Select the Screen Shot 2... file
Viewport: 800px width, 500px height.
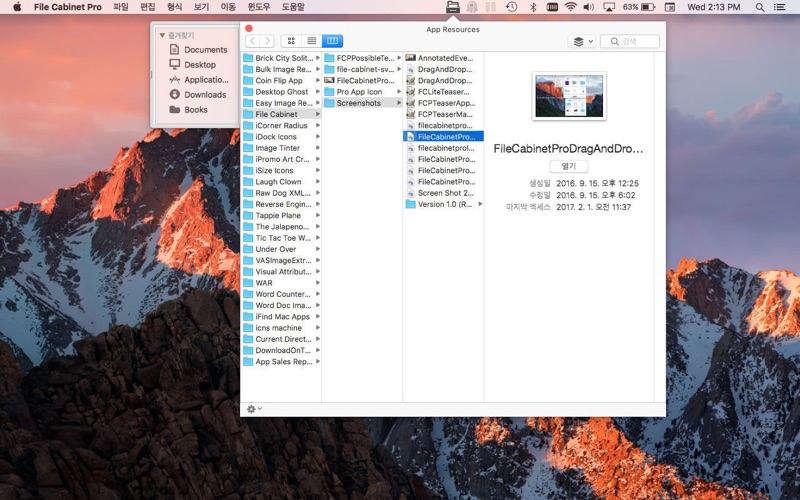pyautogui.click(x=443, y=193)
